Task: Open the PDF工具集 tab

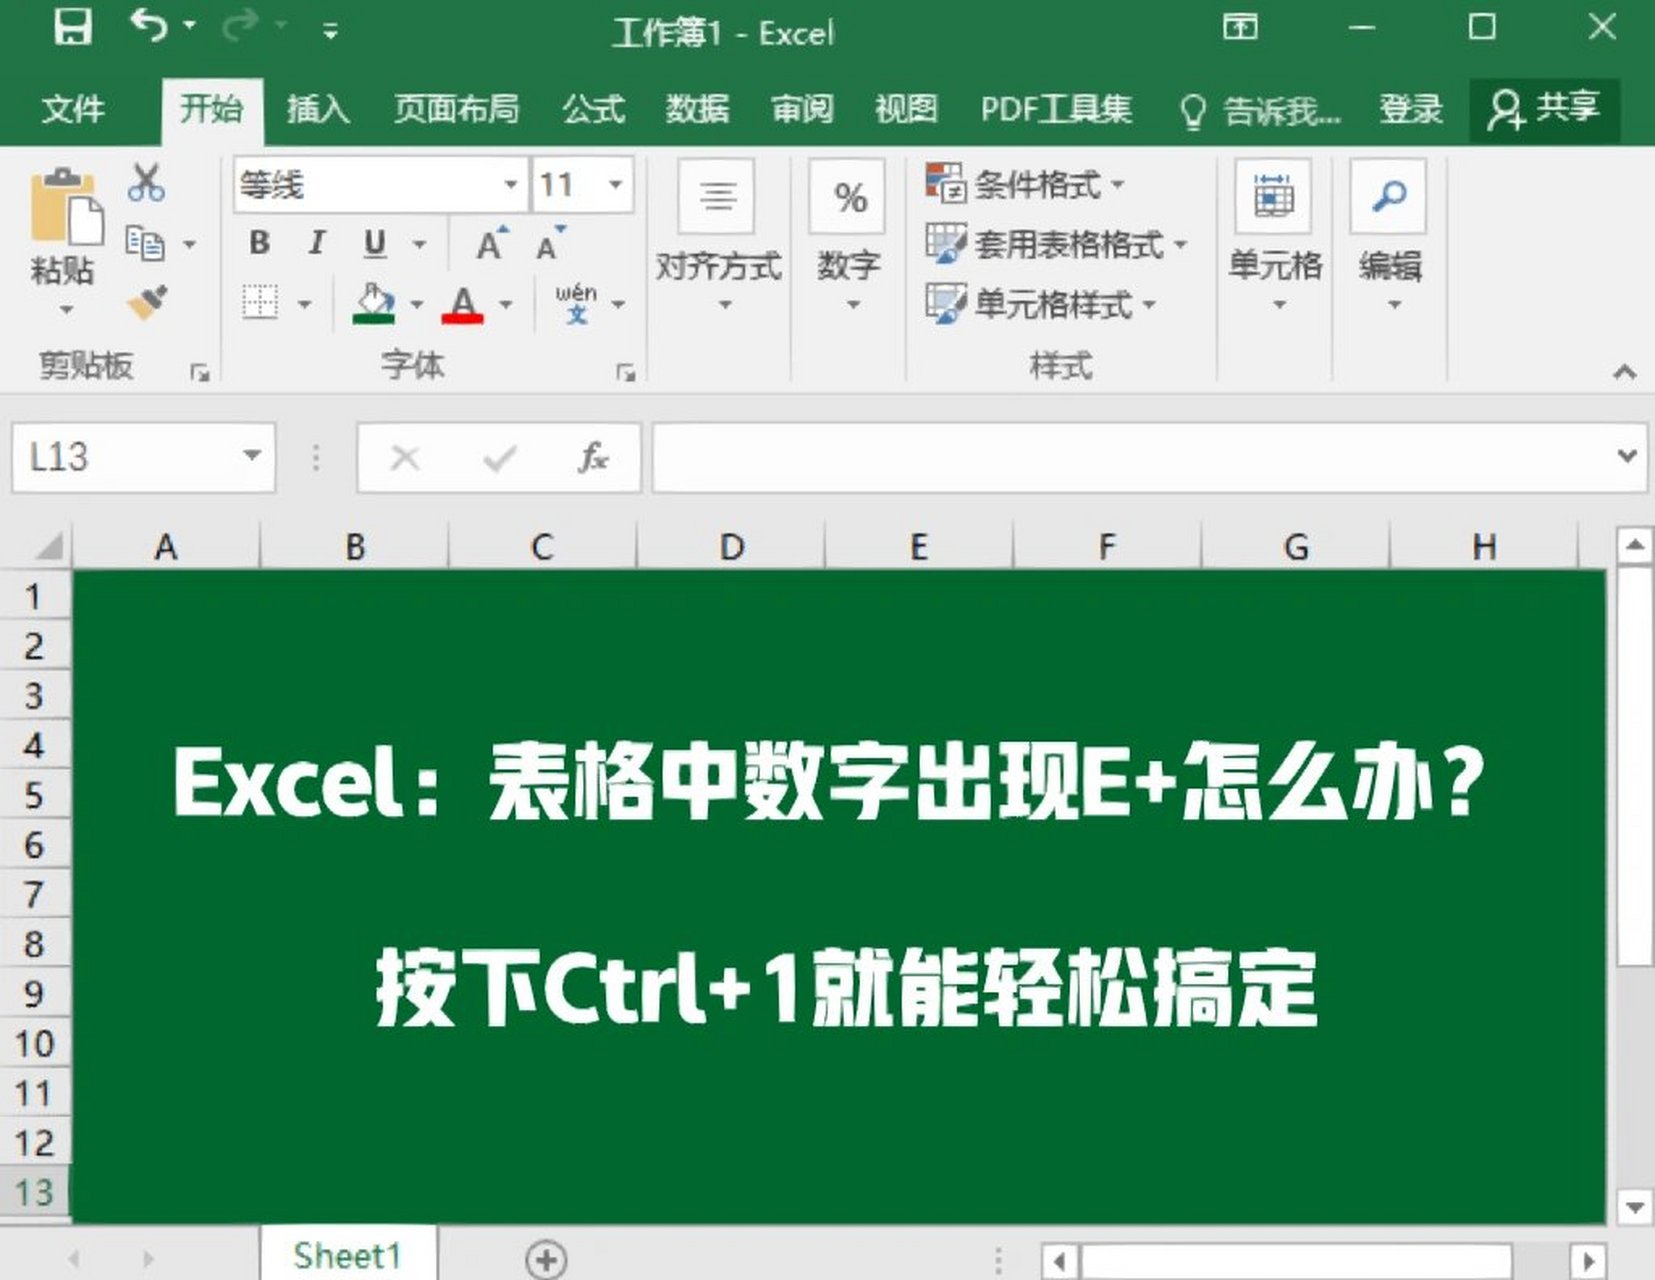Action: click(x=1056, y=108)
